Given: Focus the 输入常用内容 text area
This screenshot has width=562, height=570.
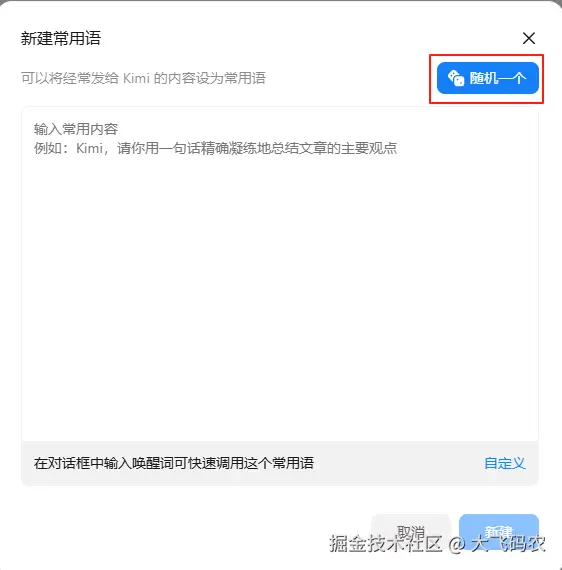Looking at the screenshot, I should coord(280,274).
